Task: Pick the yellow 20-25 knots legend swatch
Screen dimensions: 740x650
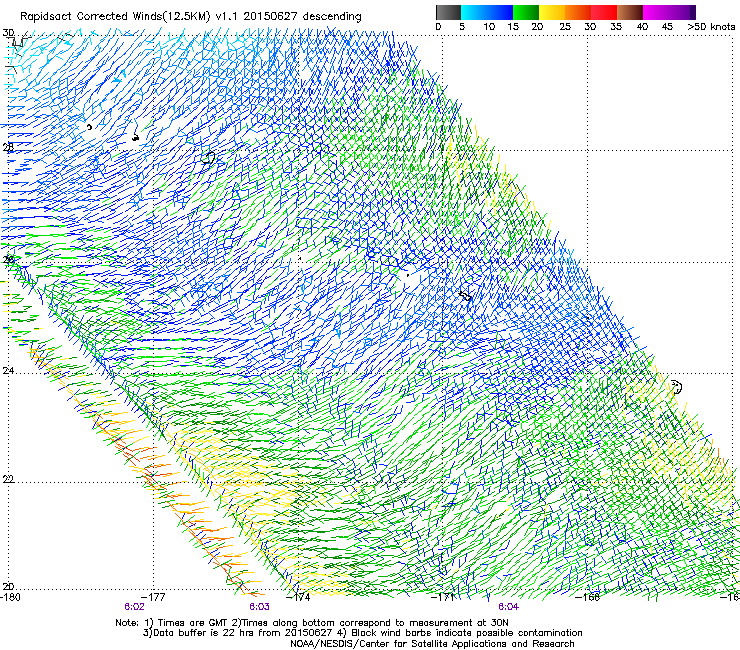Action: [x=552, y=12]
